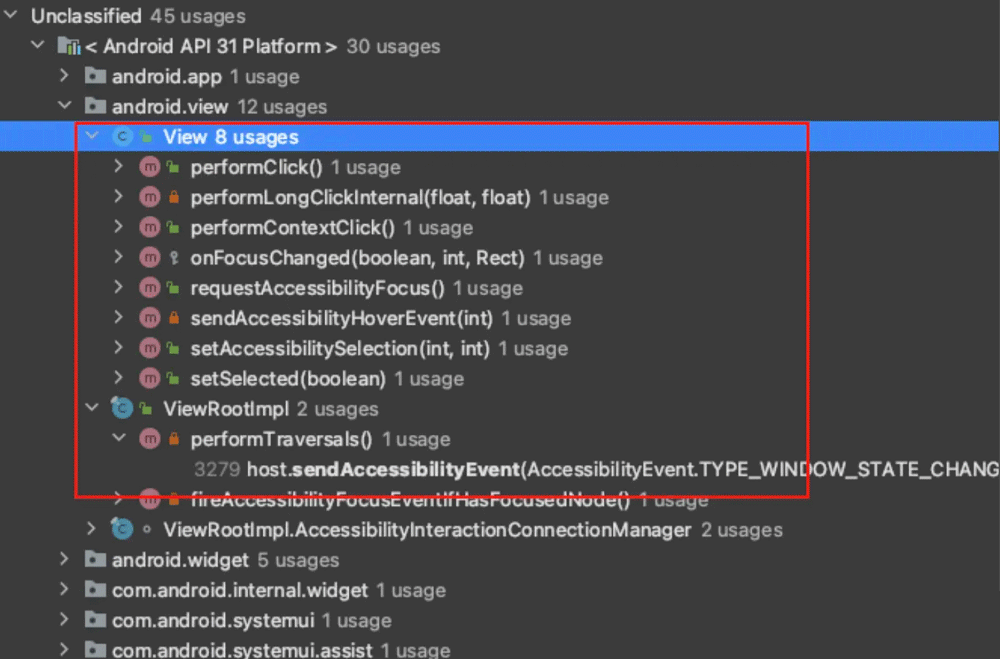Click the AccessibilityInteractionConnectionManager class icon
The width and height of the screenshot is (1000, 659).
(123, 530)
